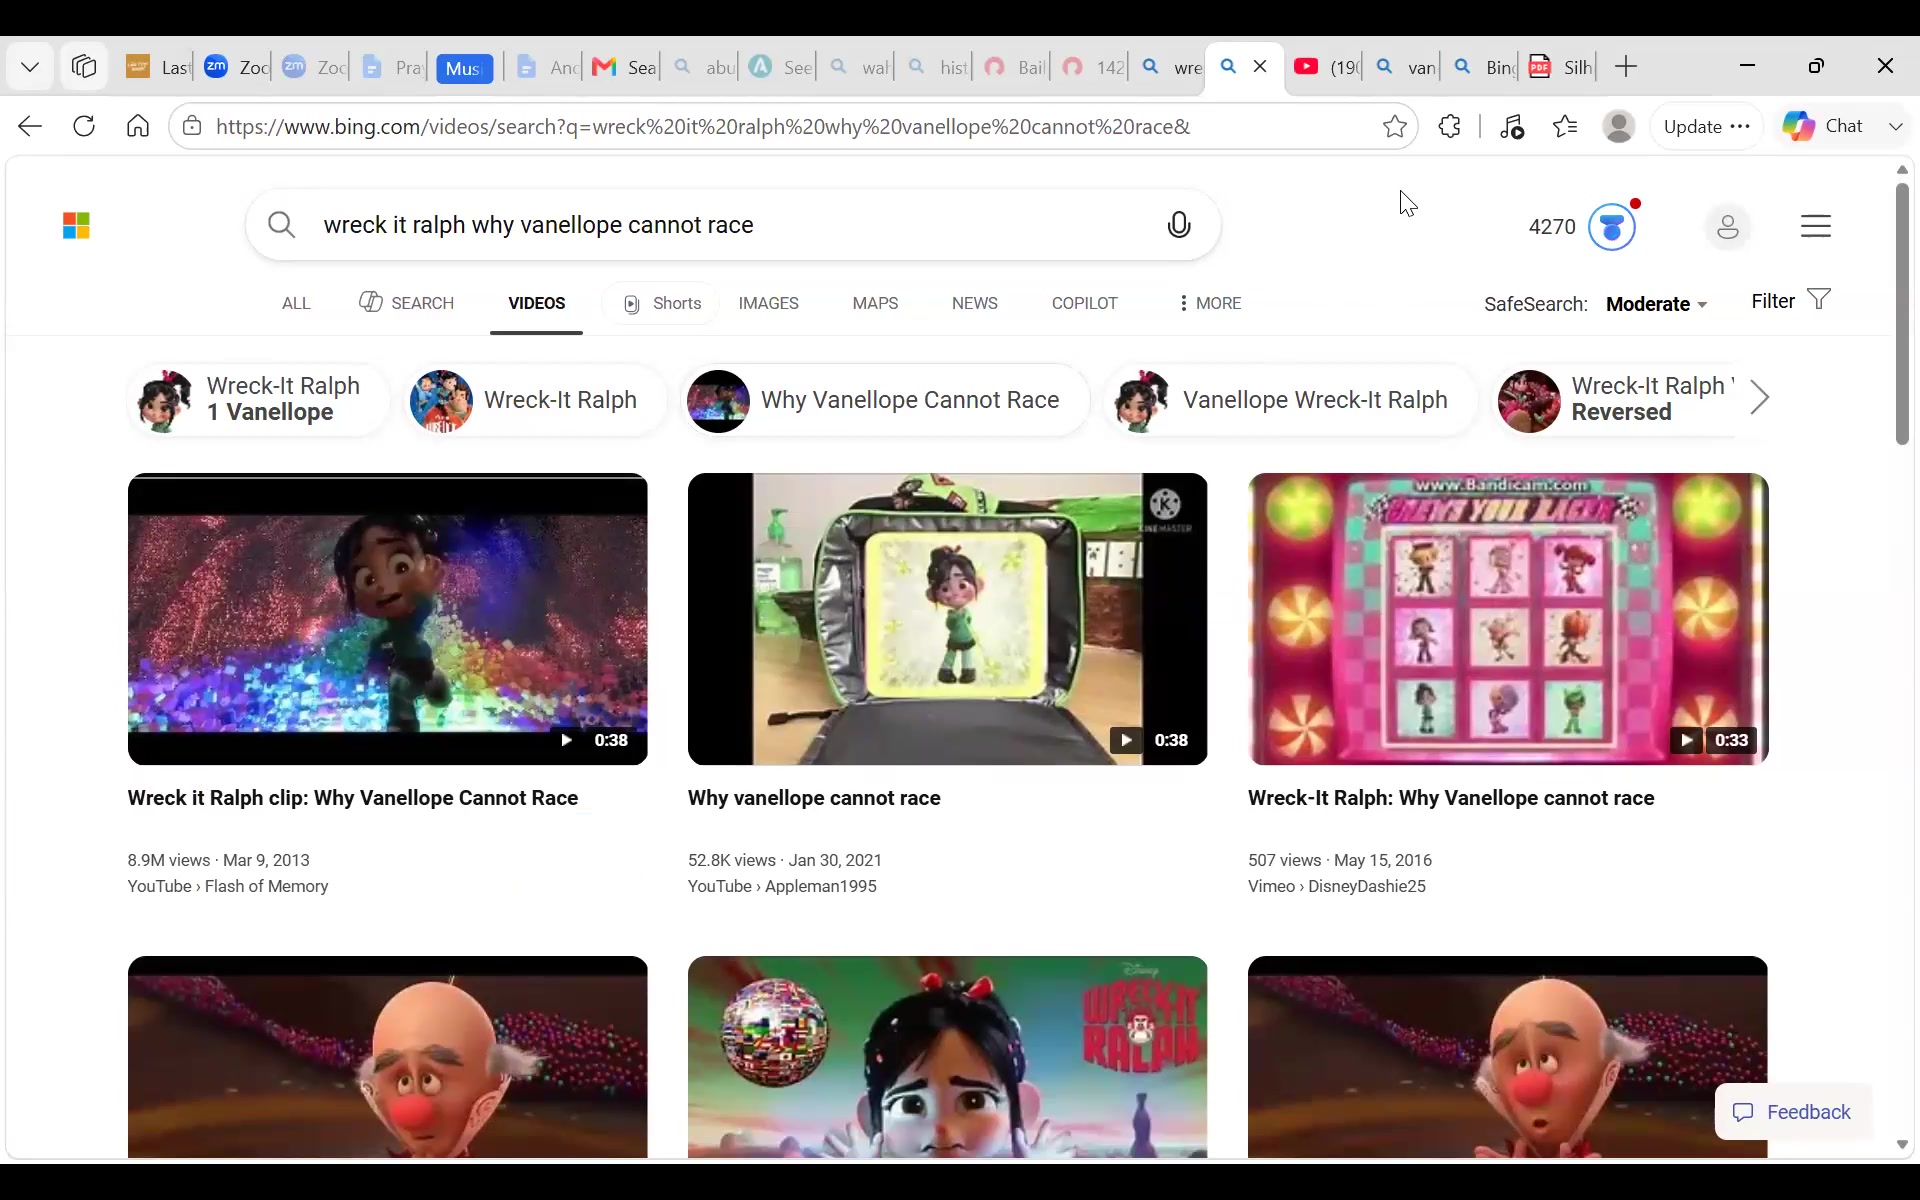Open 'Wreck-It Ralph: Why Vanellope cannot race' Vimeo title

(1451, 798)
